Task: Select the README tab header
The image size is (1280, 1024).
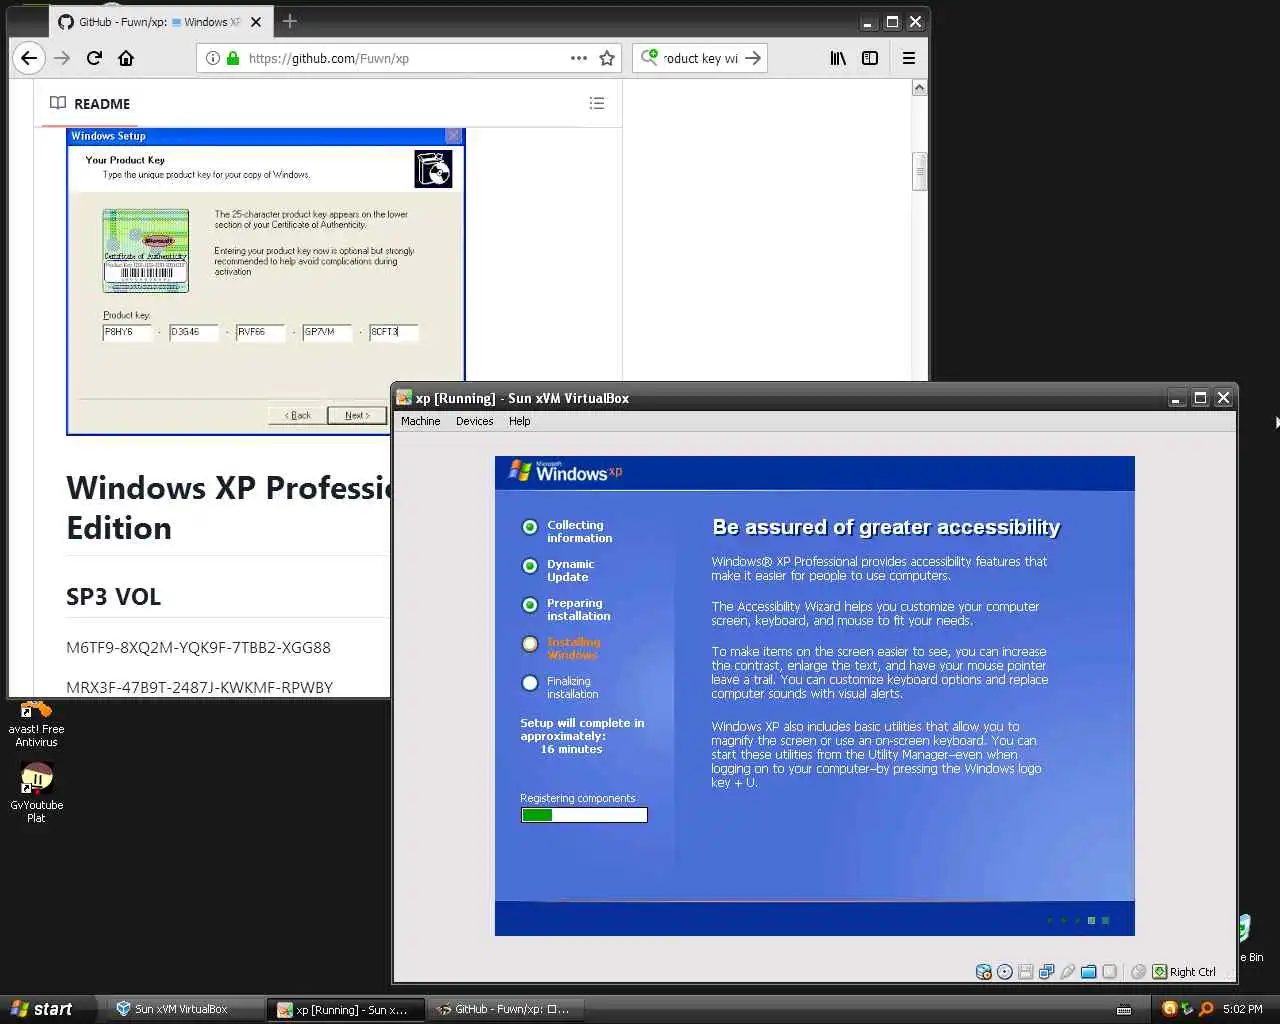Action: click(x=89, y=104)
